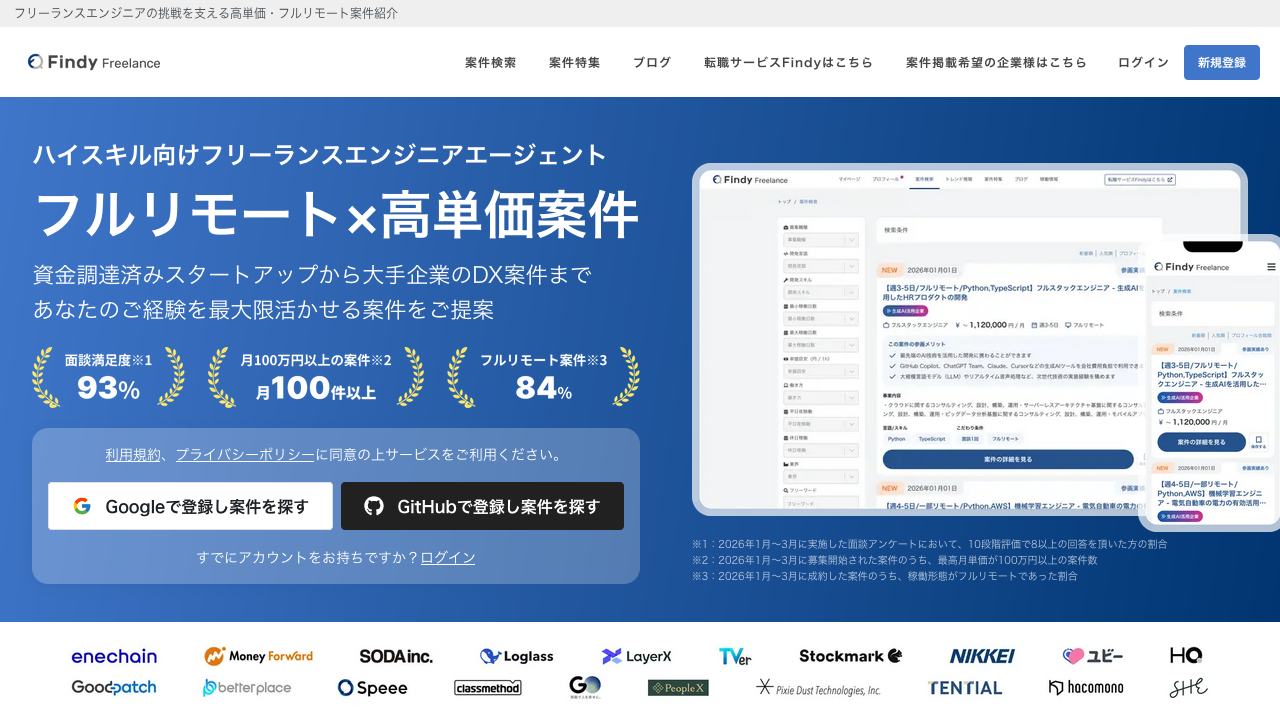
Task: Click the SHE logo
Action: (x=1188, y=687)
